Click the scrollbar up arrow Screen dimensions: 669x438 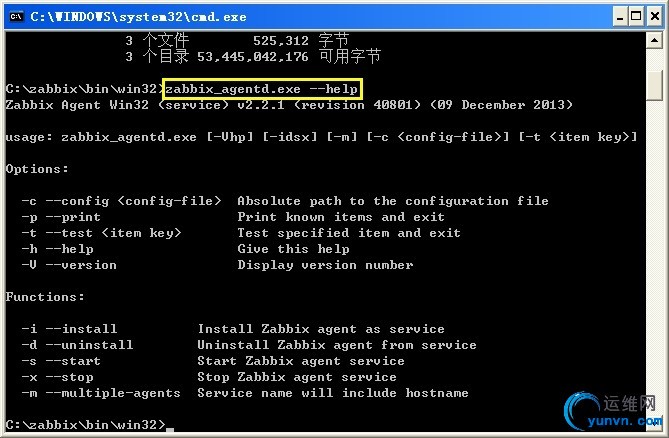tap(654, 42)
